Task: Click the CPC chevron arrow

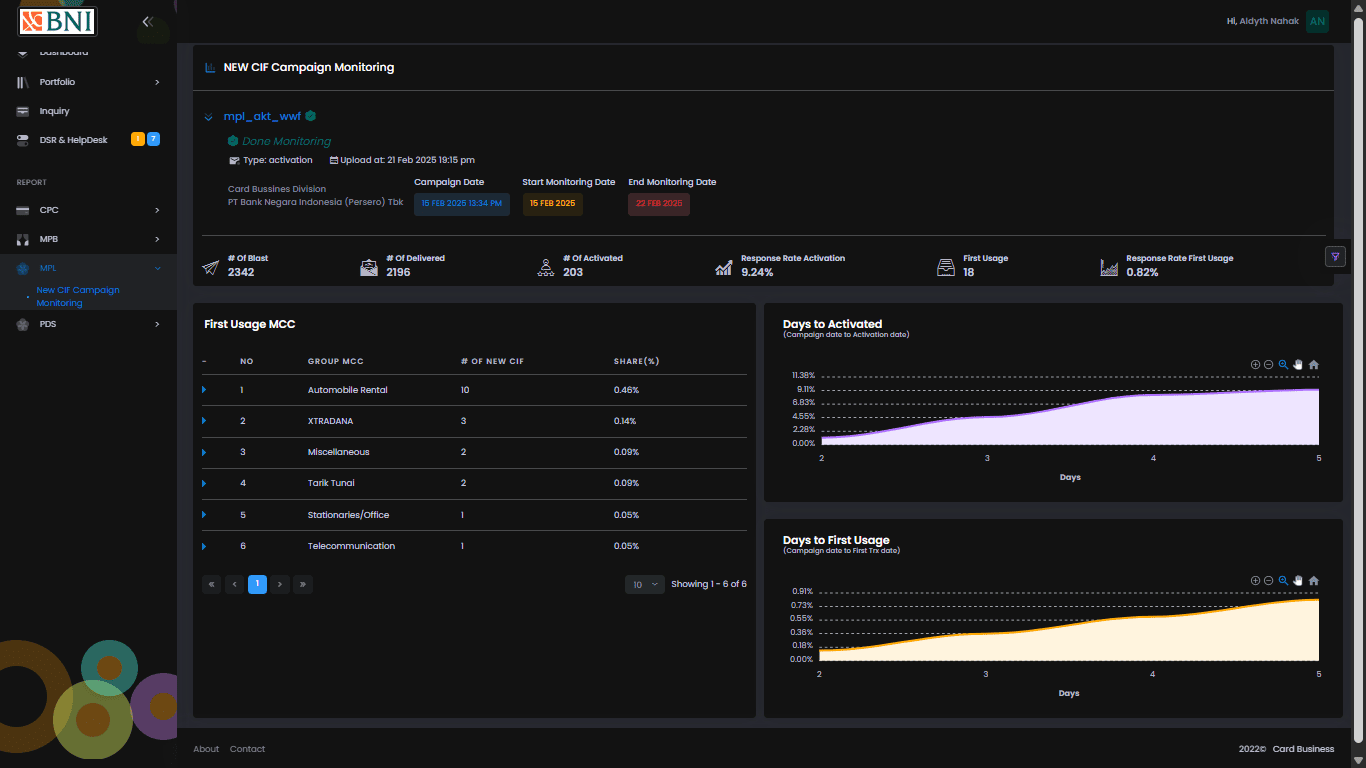Action: [x=157, y=210]
